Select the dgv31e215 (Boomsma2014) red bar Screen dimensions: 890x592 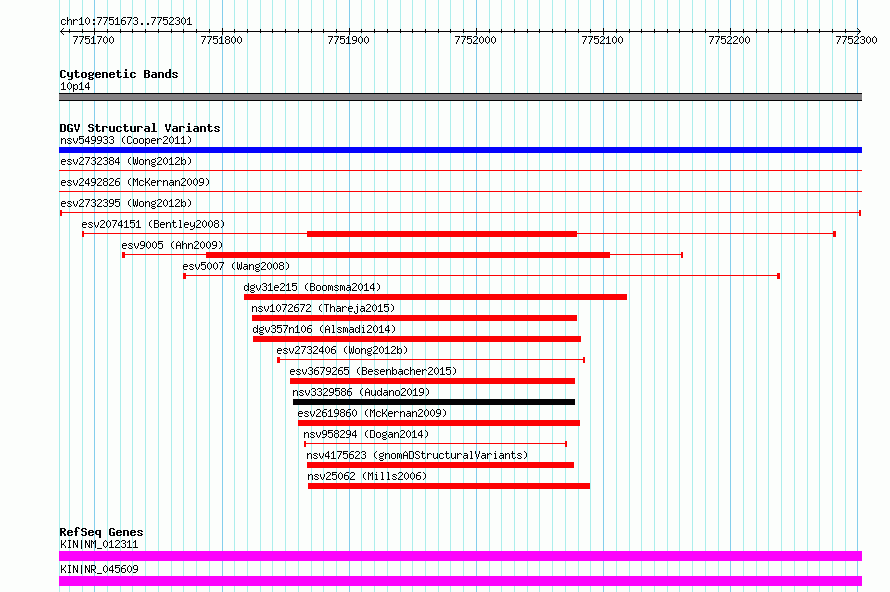(x=435, y=297)
